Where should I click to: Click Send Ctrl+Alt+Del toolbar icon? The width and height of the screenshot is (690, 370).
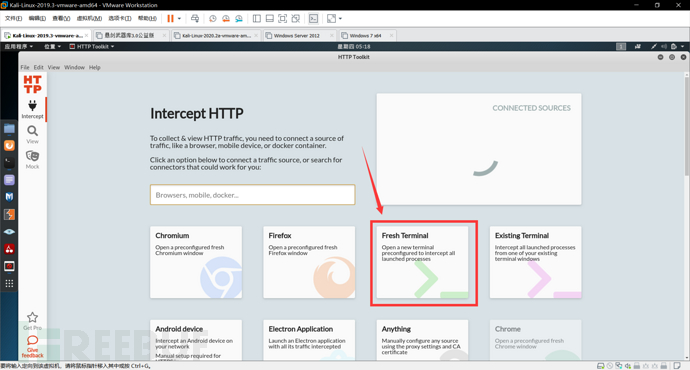pyautogui.click(x=195, y=18)
